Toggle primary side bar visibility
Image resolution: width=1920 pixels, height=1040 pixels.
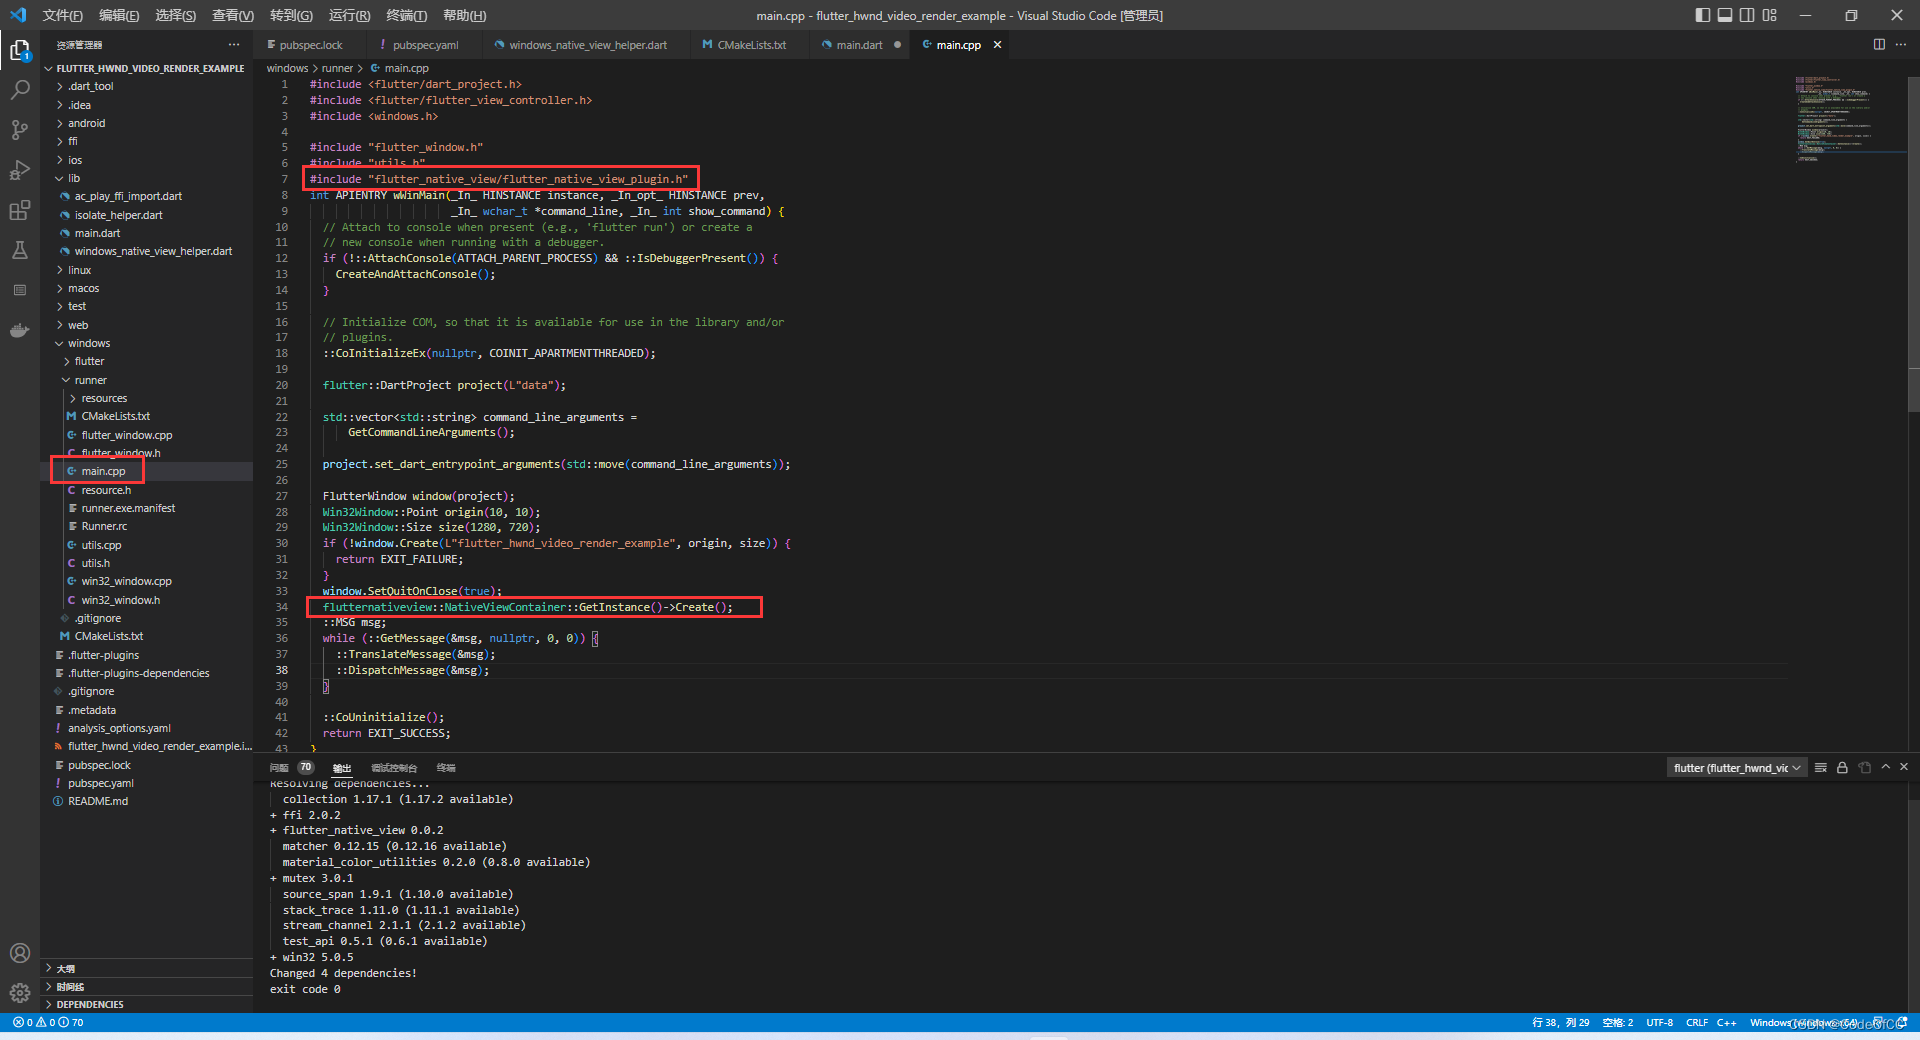click(1703, 15)
